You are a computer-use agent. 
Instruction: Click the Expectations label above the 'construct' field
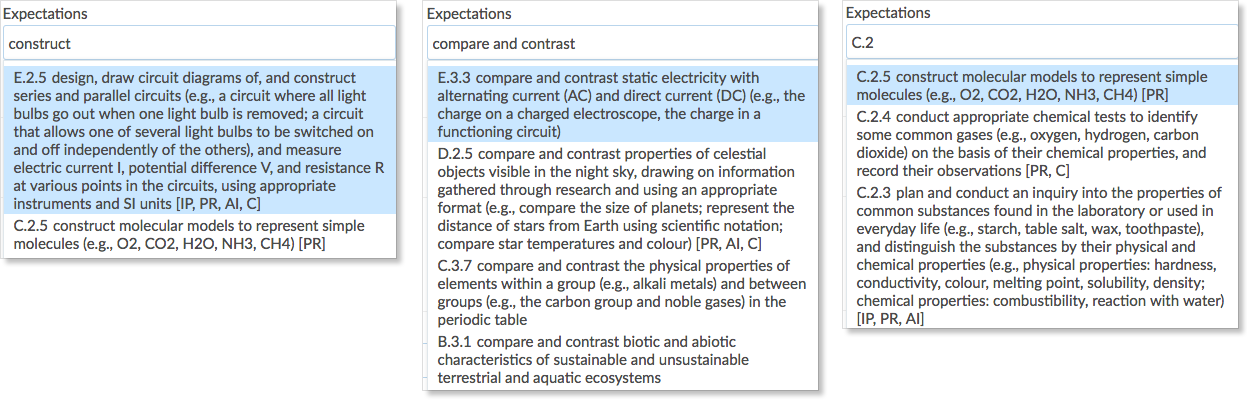[46, 14]
